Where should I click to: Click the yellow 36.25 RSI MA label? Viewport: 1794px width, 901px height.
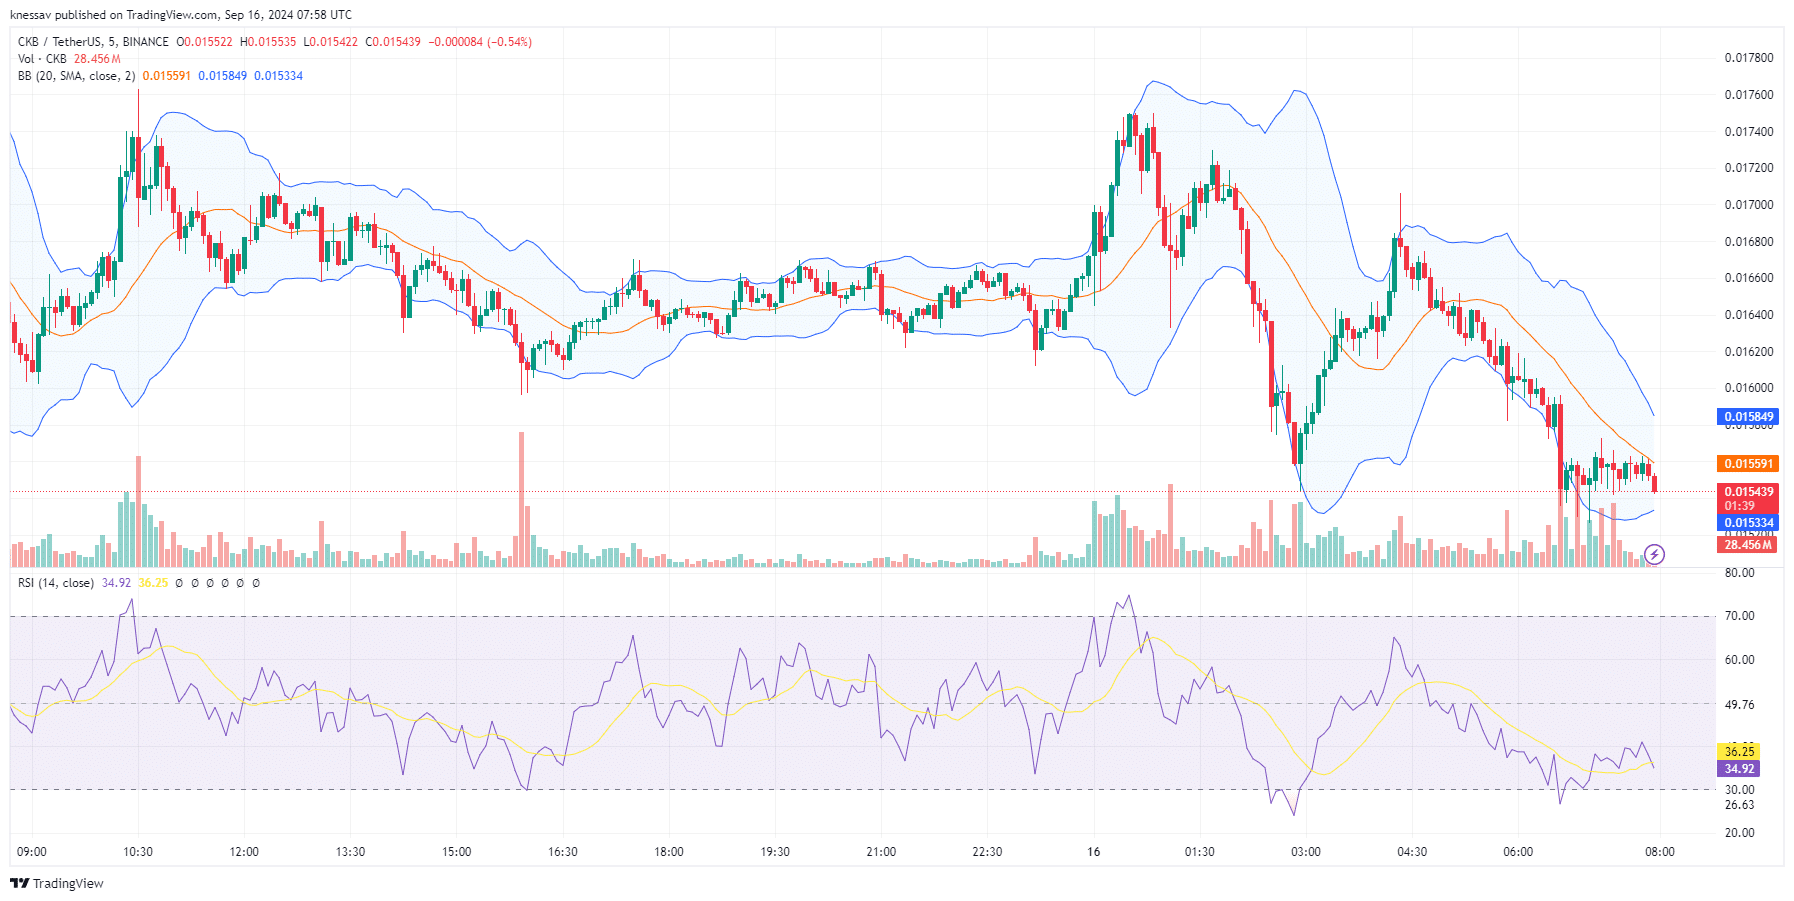click(x=1739, y=751)
